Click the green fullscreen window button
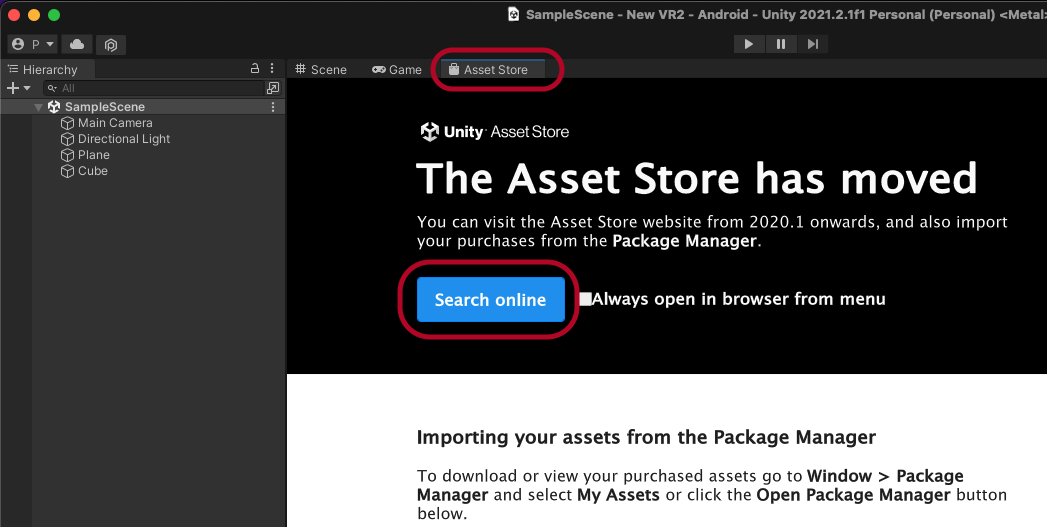 click(x=54, y=15)
